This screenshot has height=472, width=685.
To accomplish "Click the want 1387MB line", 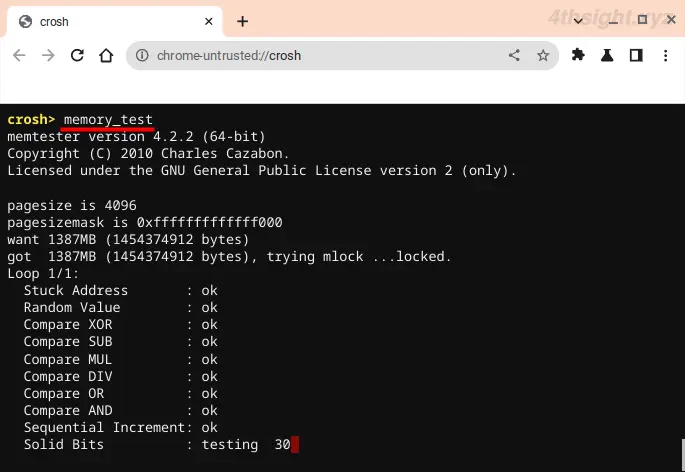I will click(128, 239).
